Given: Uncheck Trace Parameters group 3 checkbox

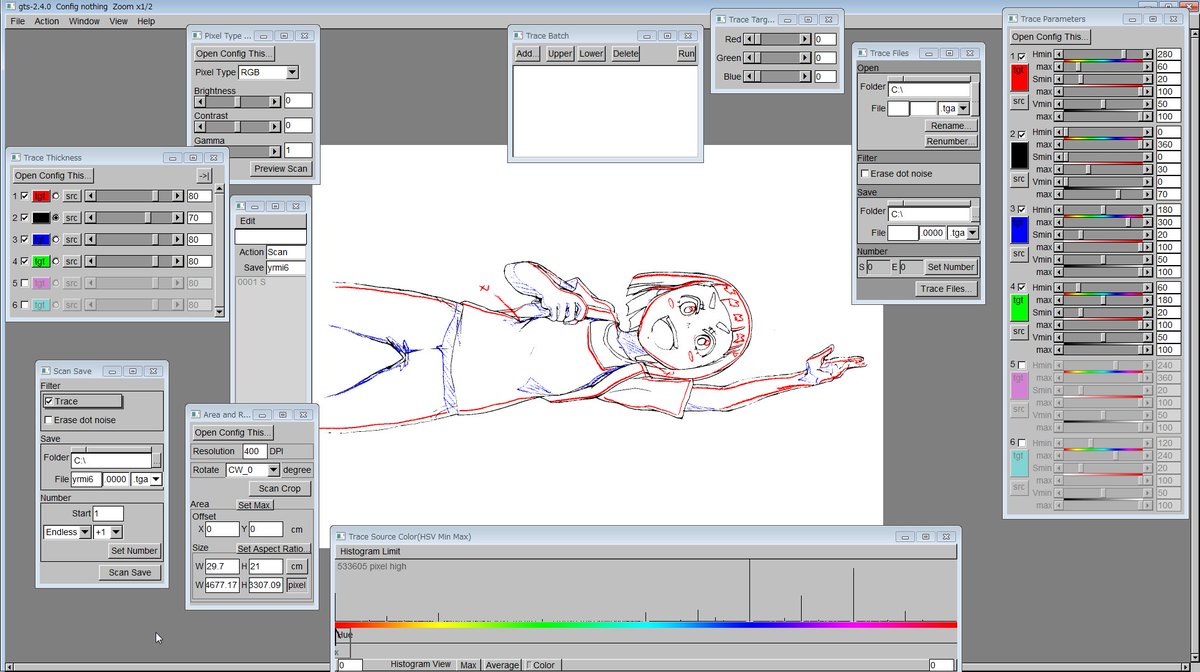Looking at the screenshot, I should (1021, 209).
